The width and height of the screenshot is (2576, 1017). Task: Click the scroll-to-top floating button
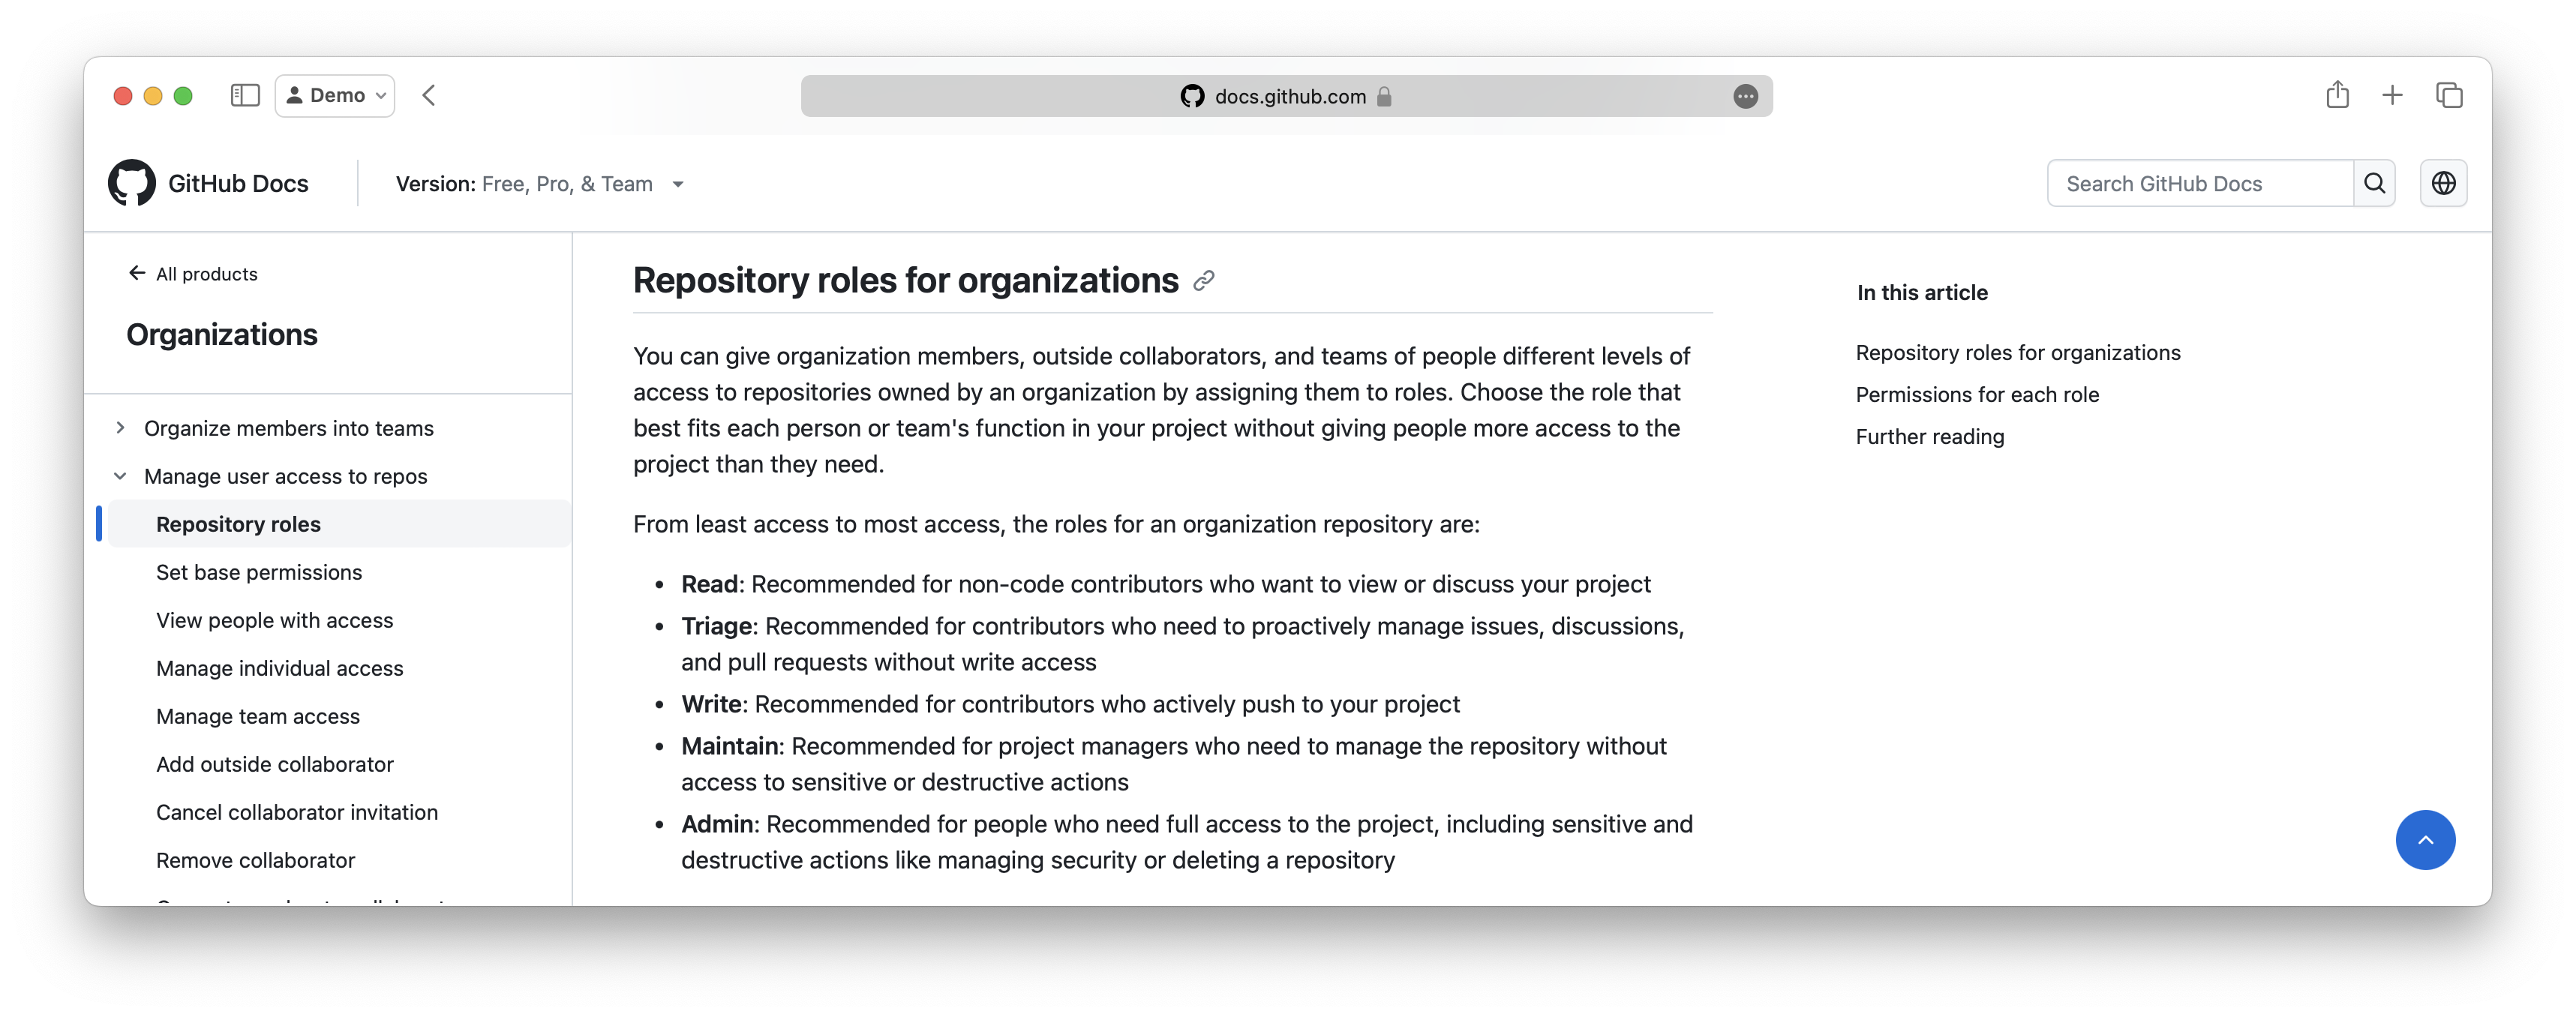(x=2427, y=839)
